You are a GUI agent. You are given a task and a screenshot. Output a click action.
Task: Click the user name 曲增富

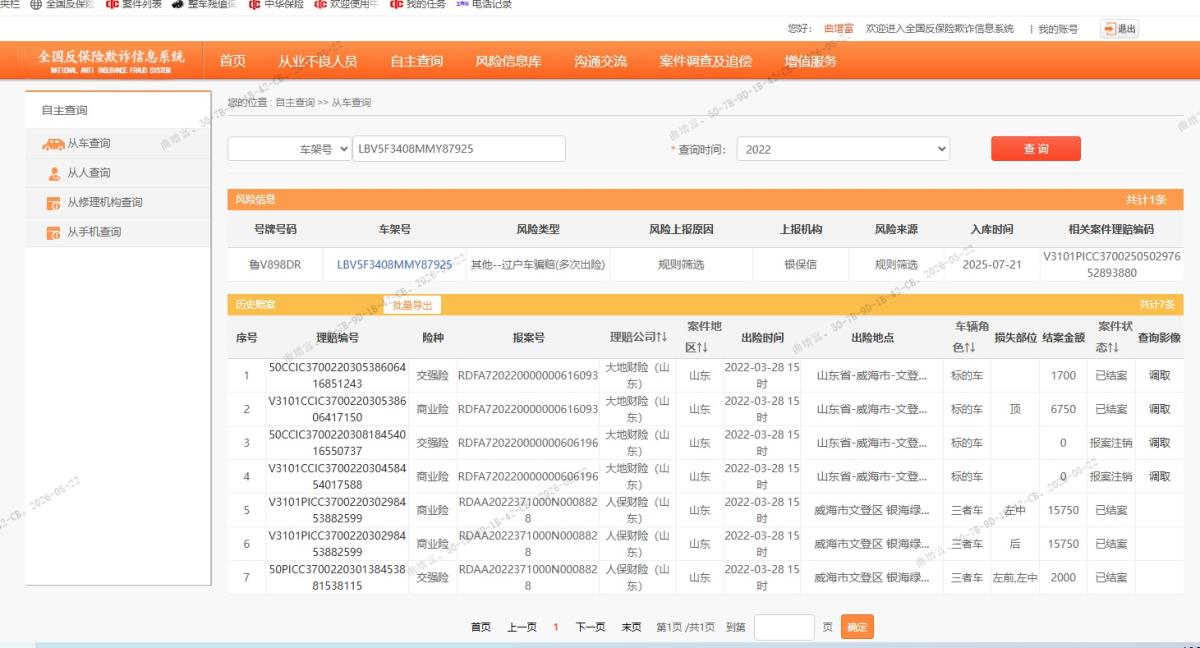click(x=840, y=29)
